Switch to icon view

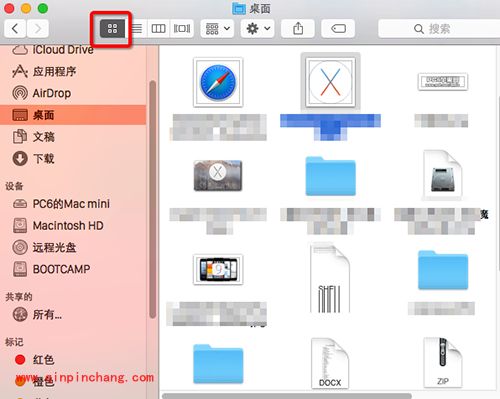pos(113,29)
